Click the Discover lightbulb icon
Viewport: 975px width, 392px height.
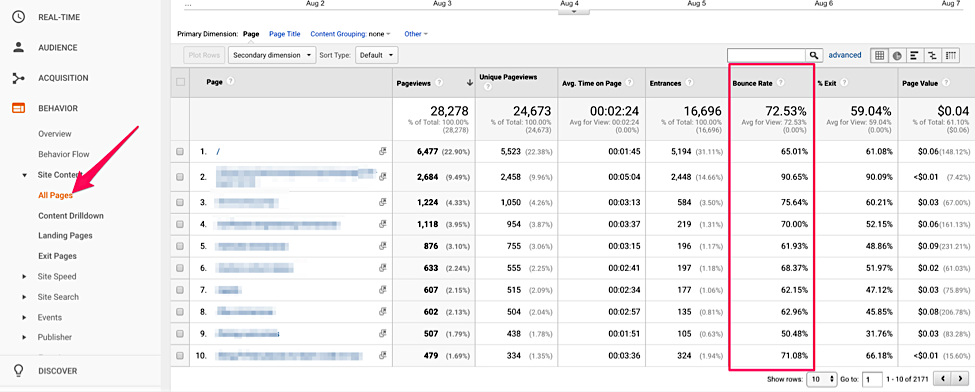coord(19,371)
